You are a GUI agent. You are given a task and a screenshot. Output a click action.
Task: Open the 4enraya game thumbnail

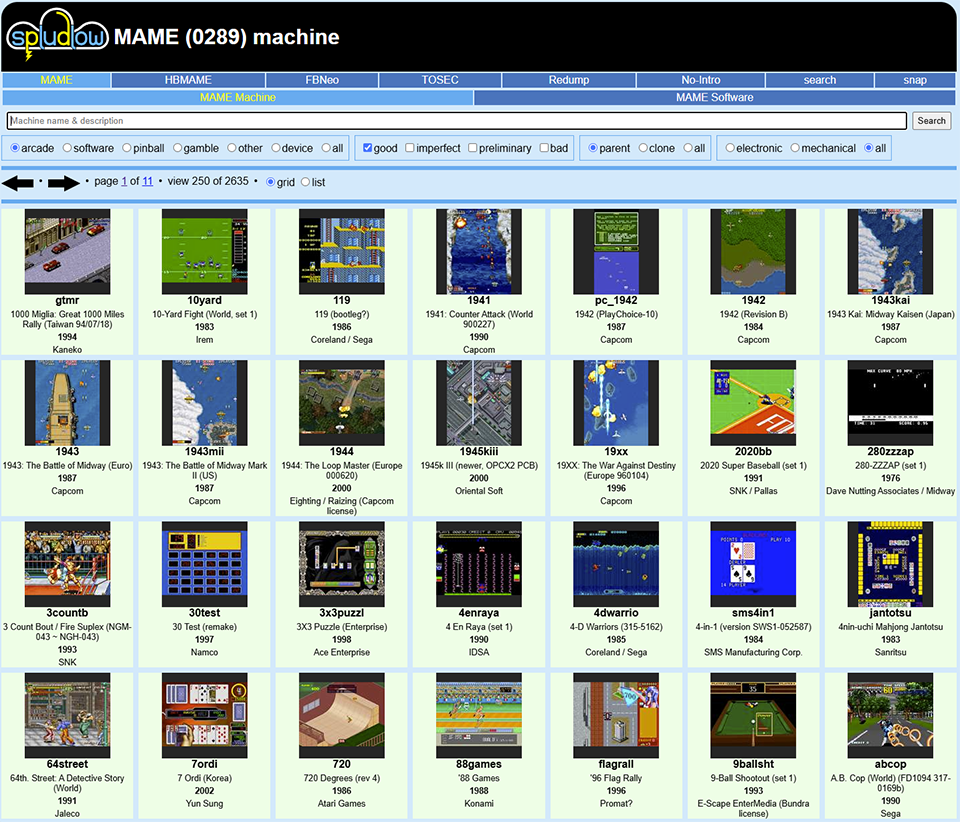pyautogui.click(x=479, y=564)
